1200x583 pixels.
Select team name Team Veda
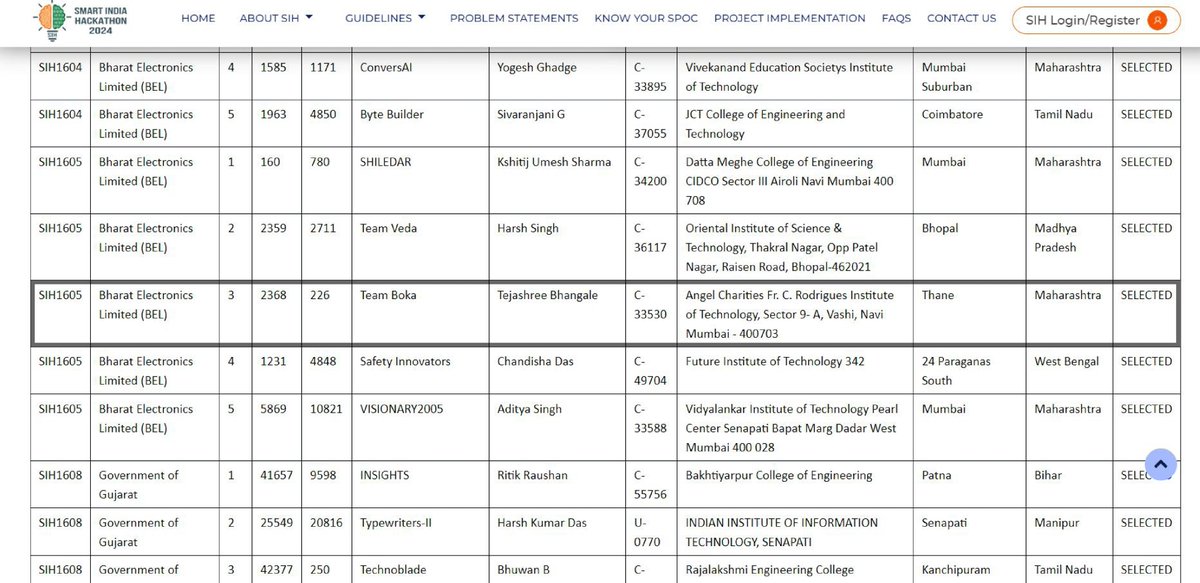pos(389,228)
